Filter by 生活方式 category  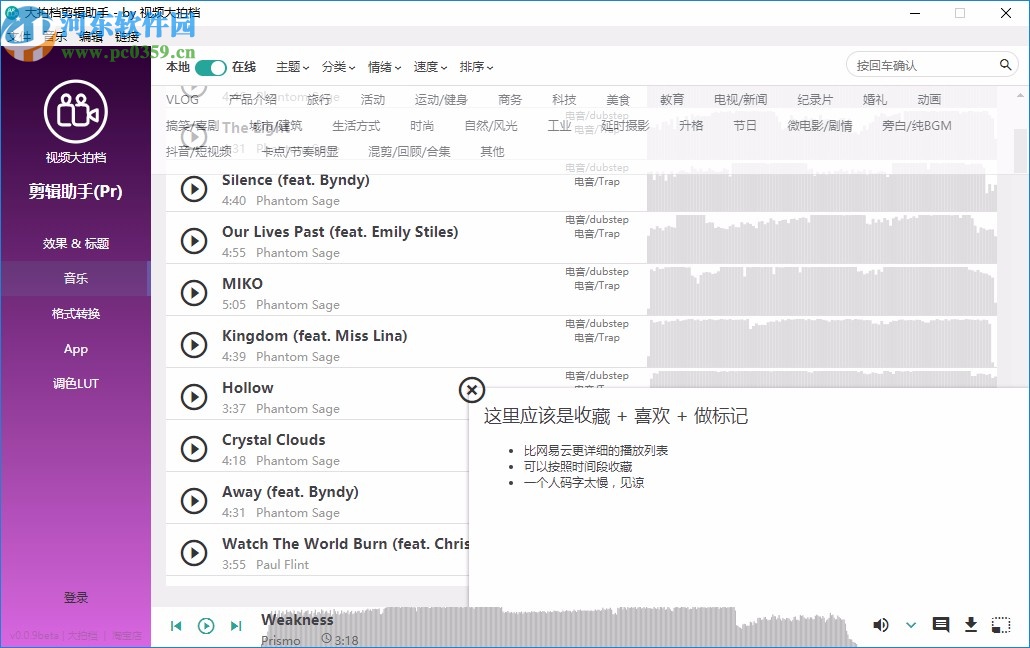[356, 126]
